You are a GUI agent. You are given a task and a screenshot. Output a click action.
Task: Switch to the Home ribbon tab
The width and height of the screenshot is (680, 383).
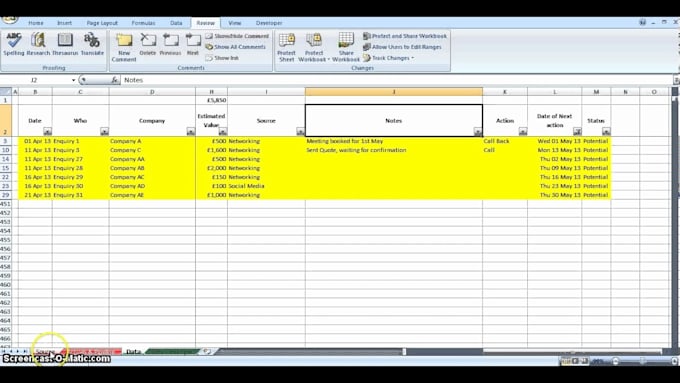click(x=36, y=23)
